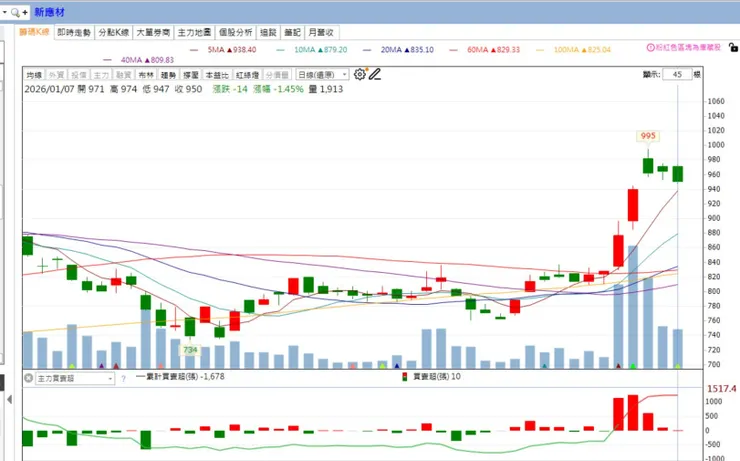Toggle the 融資 overlay button
Image resolution: width=740 pixels, height=461 pixels.
click(x=123, y=75)
